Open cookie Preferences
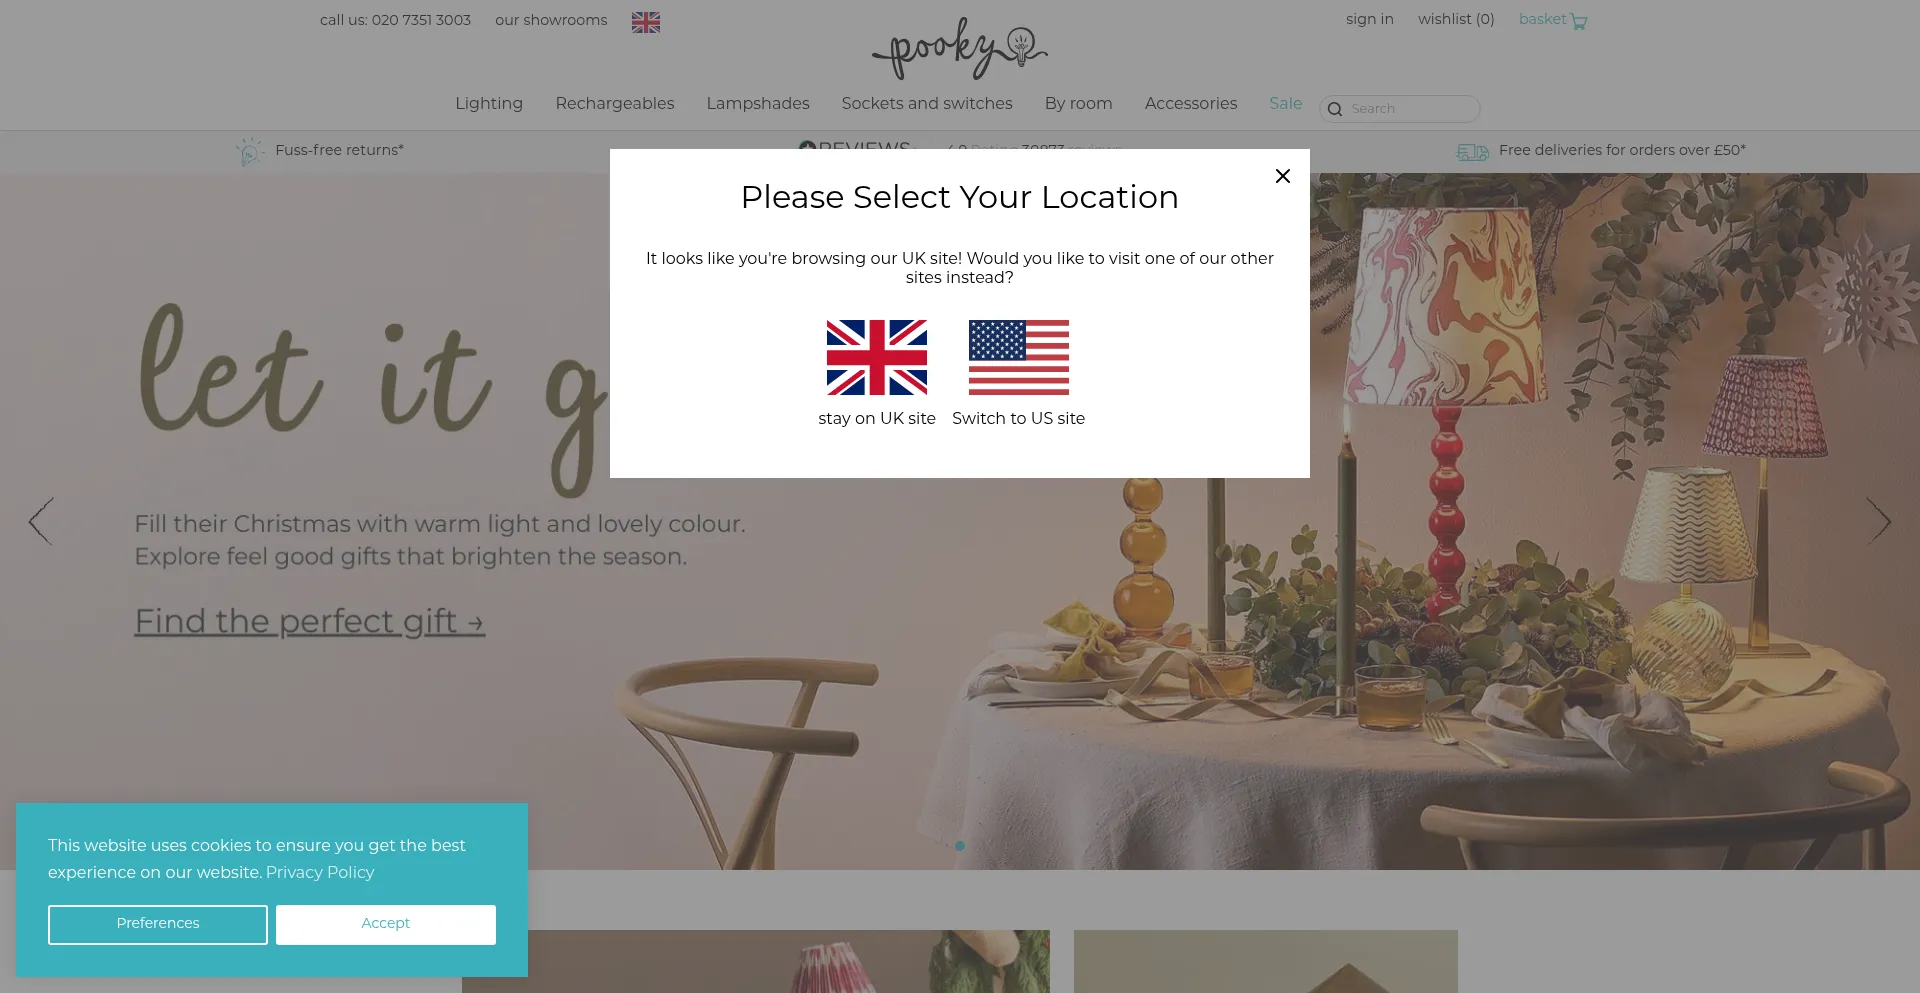This screenshot has height=993, width=1920. pyautogui.click(x=158, y=924)
